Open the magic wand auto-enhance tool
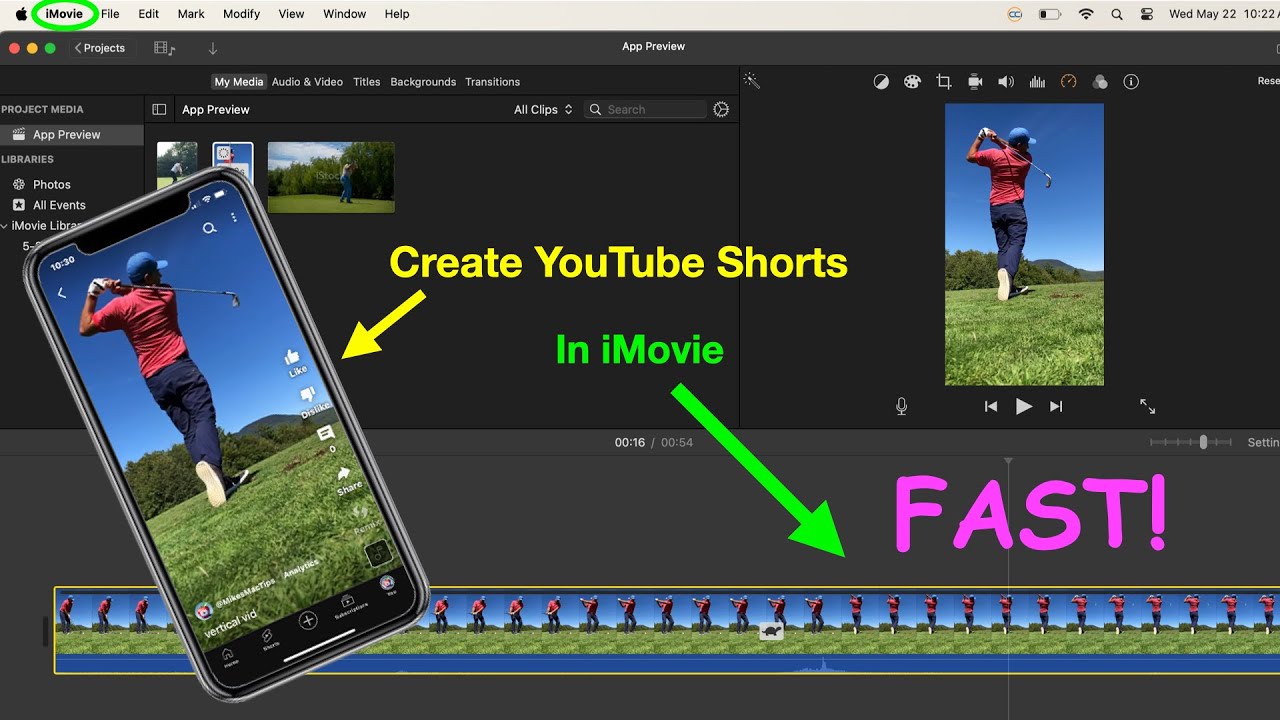The image size is (1280, 720). [x=752, y=82]
